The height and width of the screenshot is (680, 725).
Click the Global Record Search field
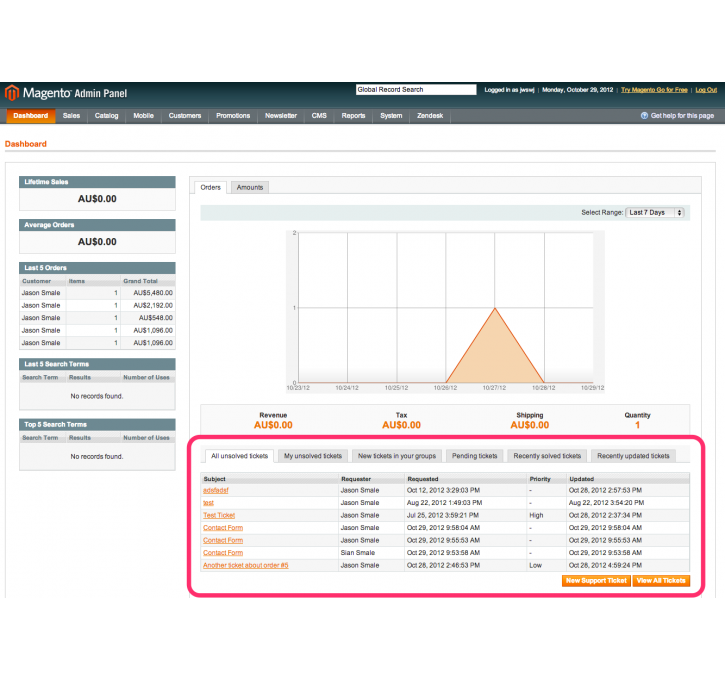[416, 90]
